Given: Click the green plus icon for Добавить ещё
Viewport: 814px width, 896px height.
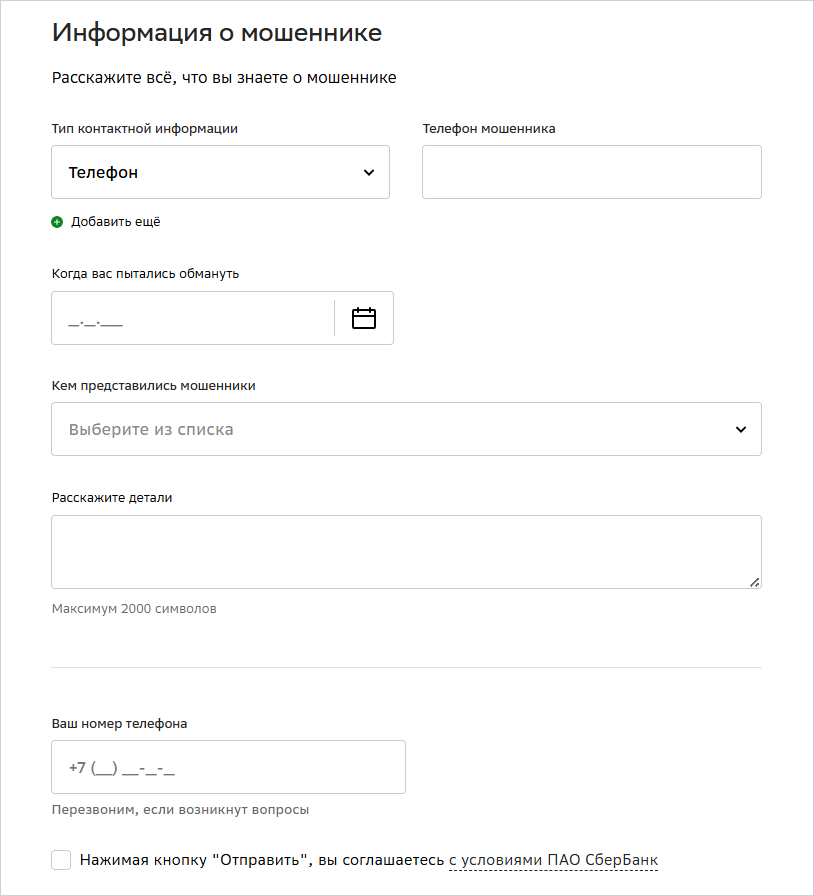Looking at the screenshot, I should (57, 222).
